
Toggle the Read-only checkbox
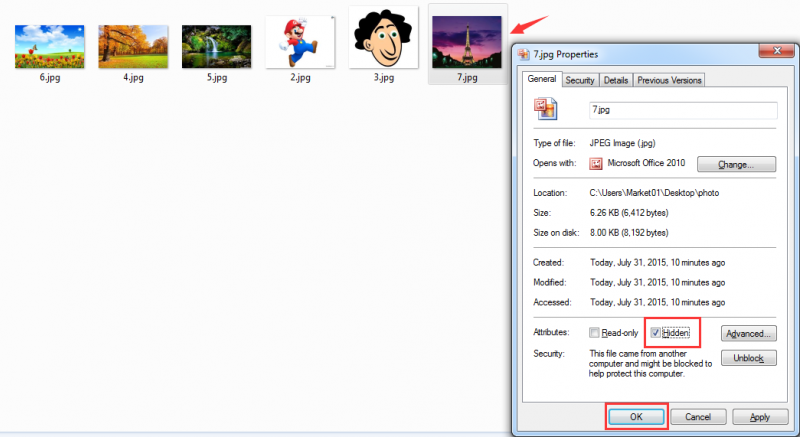coord(594,333)
